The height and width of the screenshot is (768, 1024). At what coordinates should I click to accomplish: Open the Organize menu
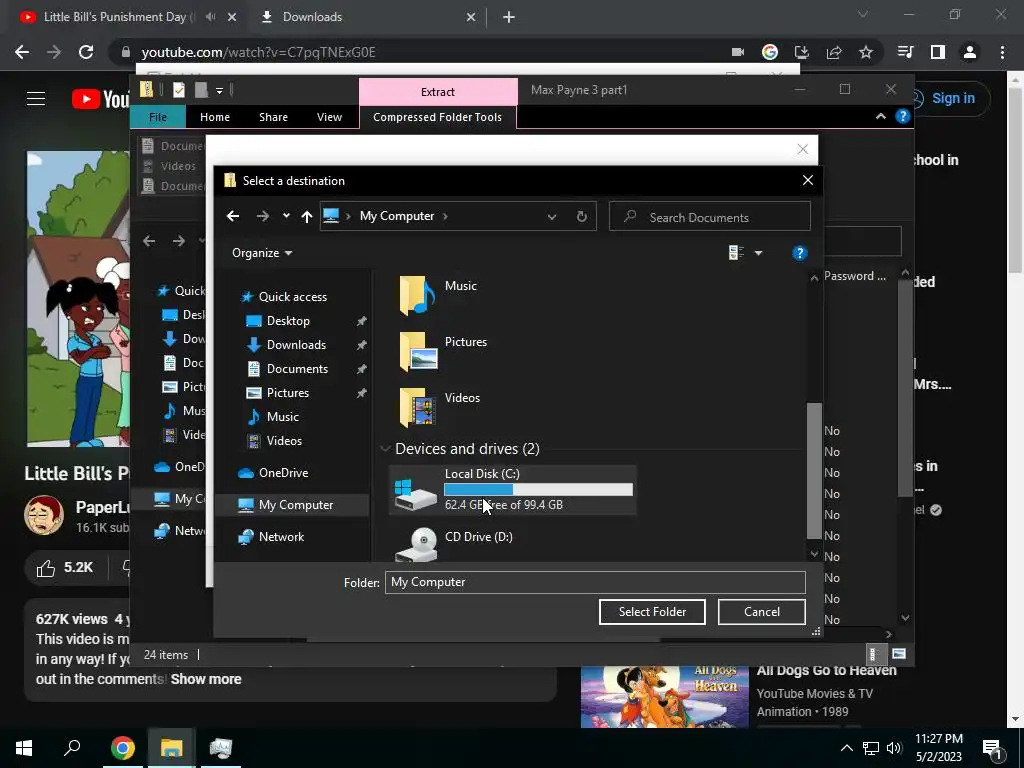(262, 253)
